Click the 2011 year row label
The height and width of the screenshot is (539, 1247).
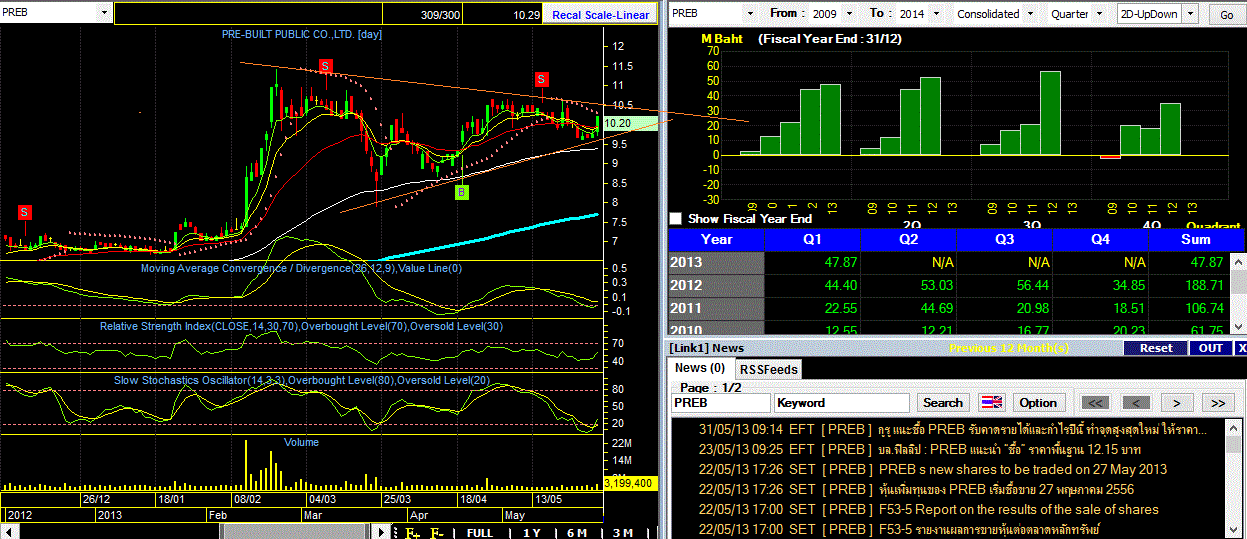point(716,308)
